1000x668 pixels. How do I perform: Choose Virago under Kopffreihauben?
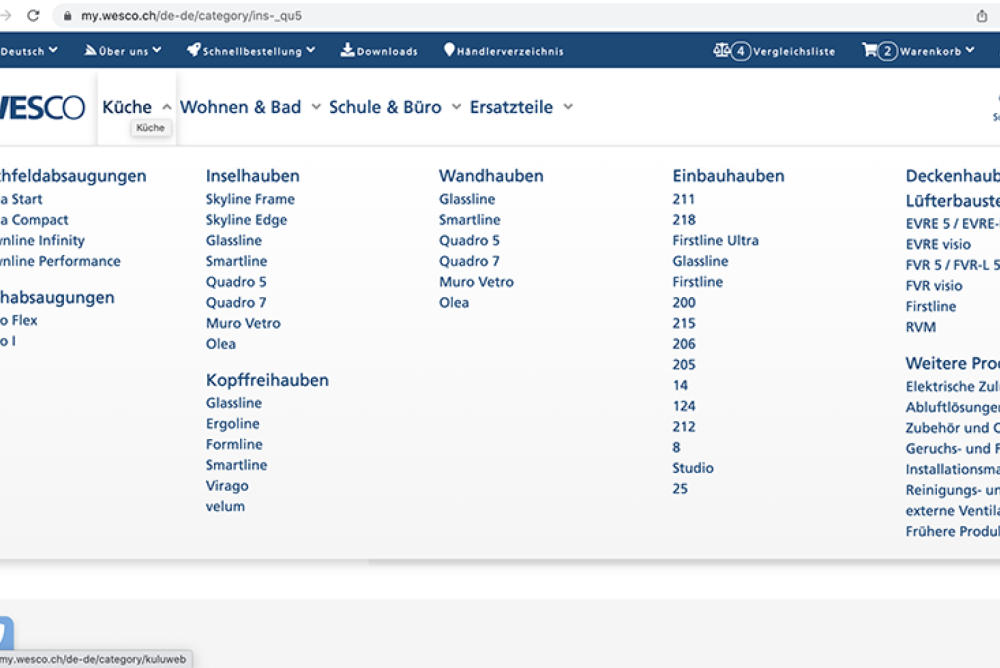(x=227, y=486)
